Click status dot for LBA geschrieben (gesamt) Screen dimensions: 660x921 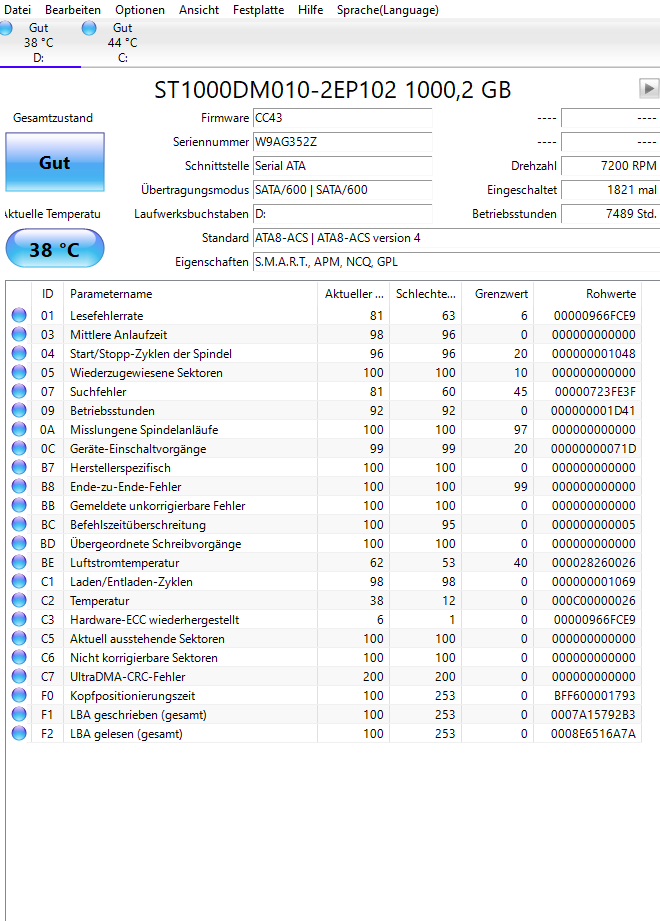click(x=19, y=714)
